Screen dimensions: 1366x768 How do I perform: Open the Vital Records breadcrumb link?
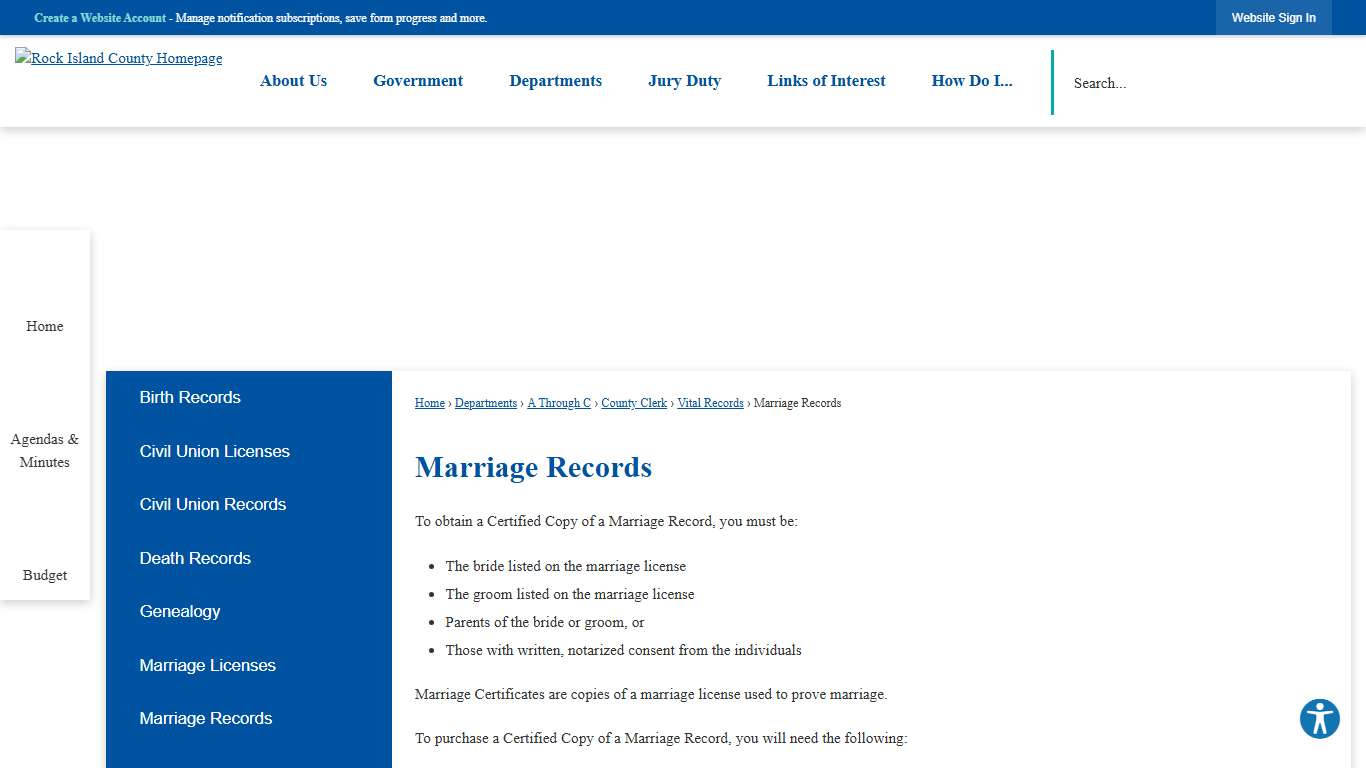point(710,403)
